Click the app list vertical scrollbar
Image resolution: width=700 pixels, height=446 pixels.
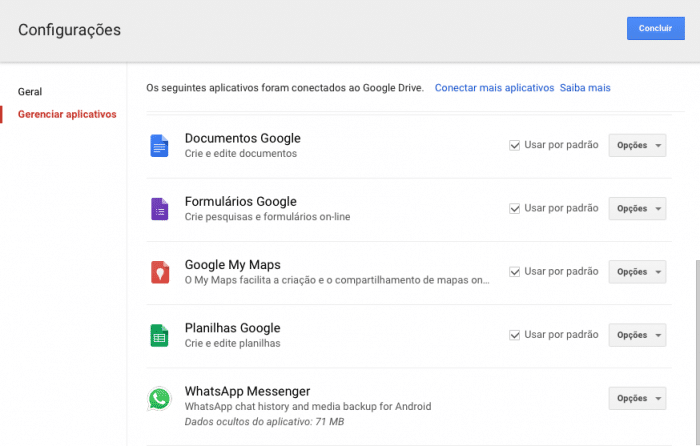697,353
